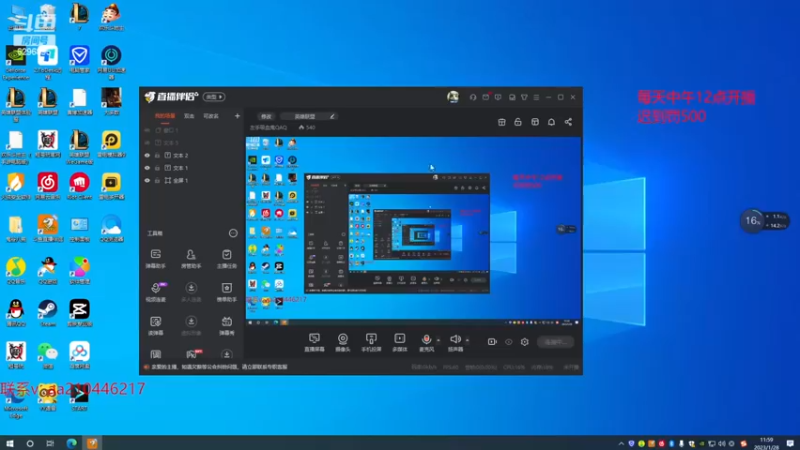The image size is (800, 450).
Task: Toggle the preview eye icon beside gear
Action: [x=509, y=342]
